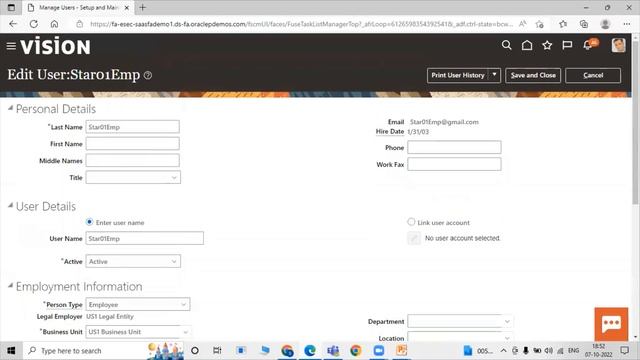Click the Hire Date label
This screenshot has height=360, width=640.
point(390,131)
